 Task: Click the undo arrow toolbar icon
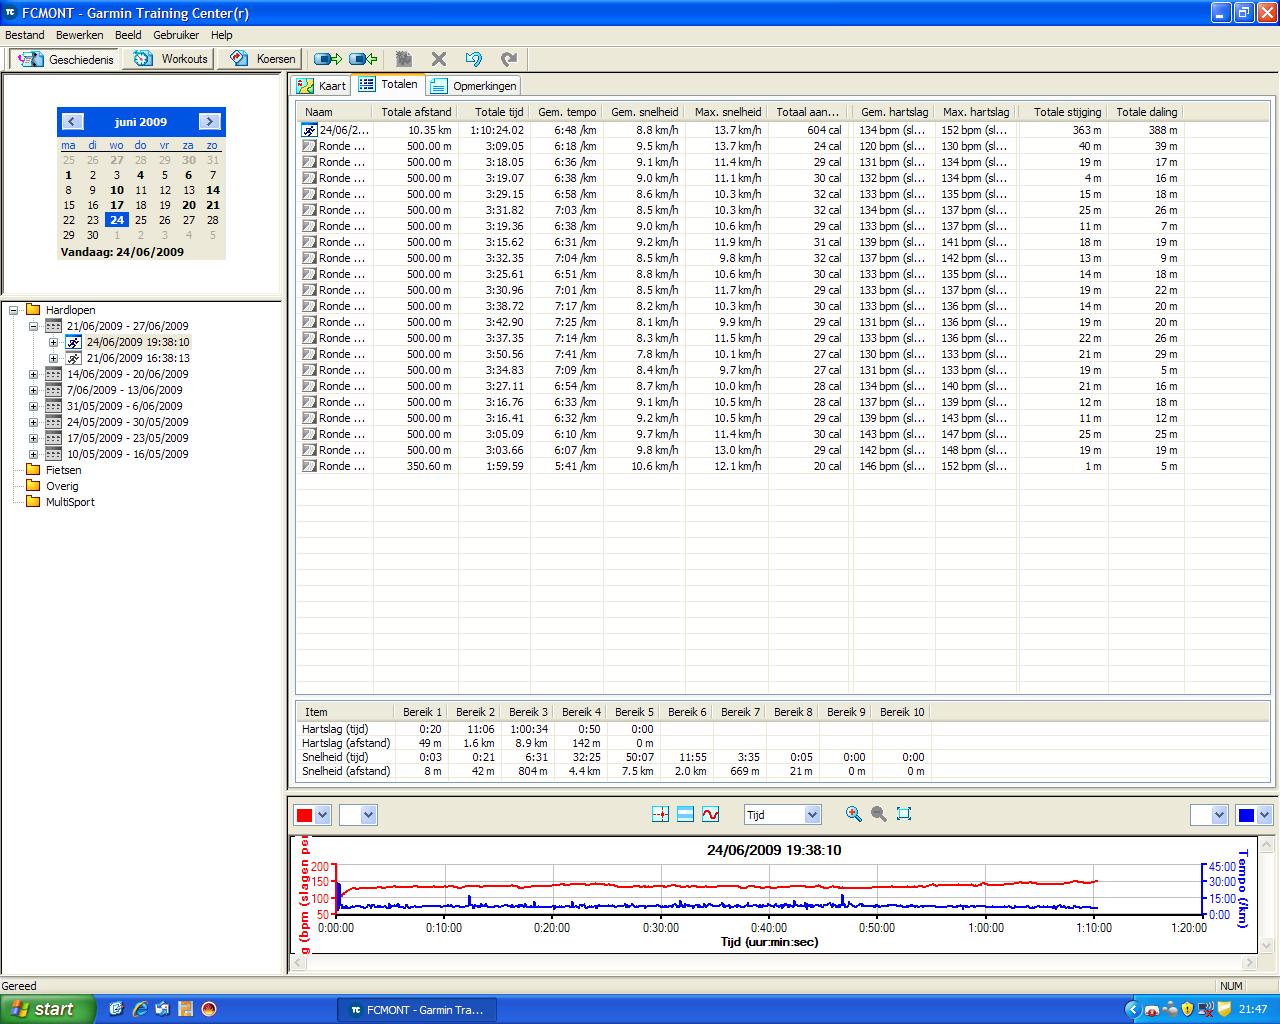474,59
